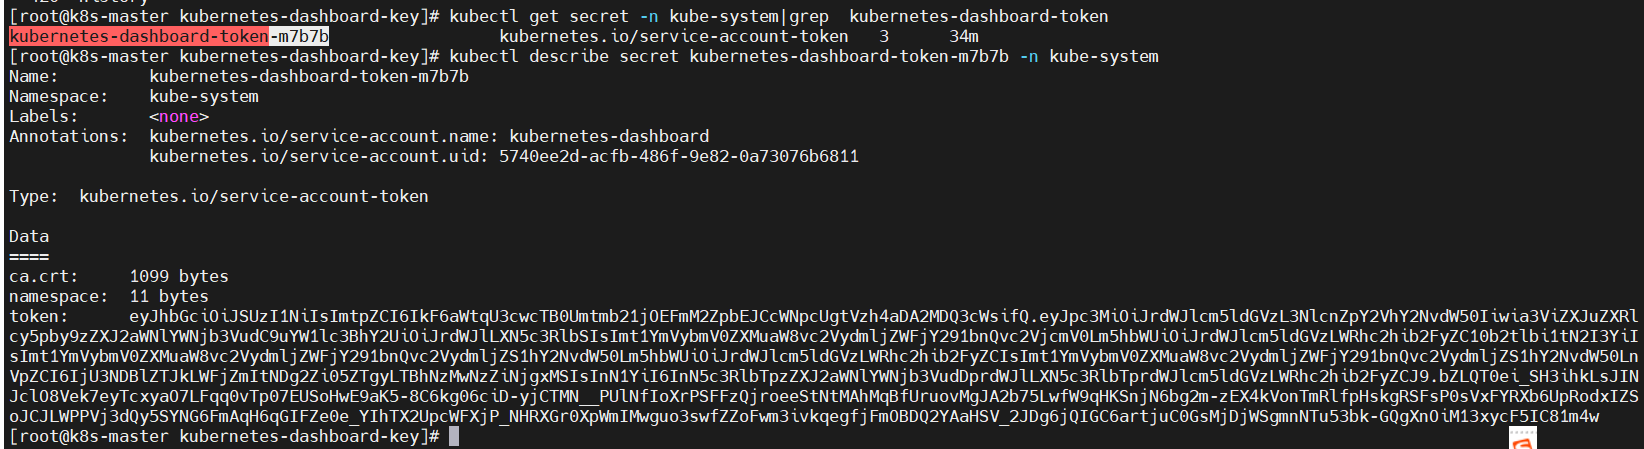Click the terminal cursor block at the prompt
The width and height of the screenshot is (1644, 449).
(x=454, y=436)
